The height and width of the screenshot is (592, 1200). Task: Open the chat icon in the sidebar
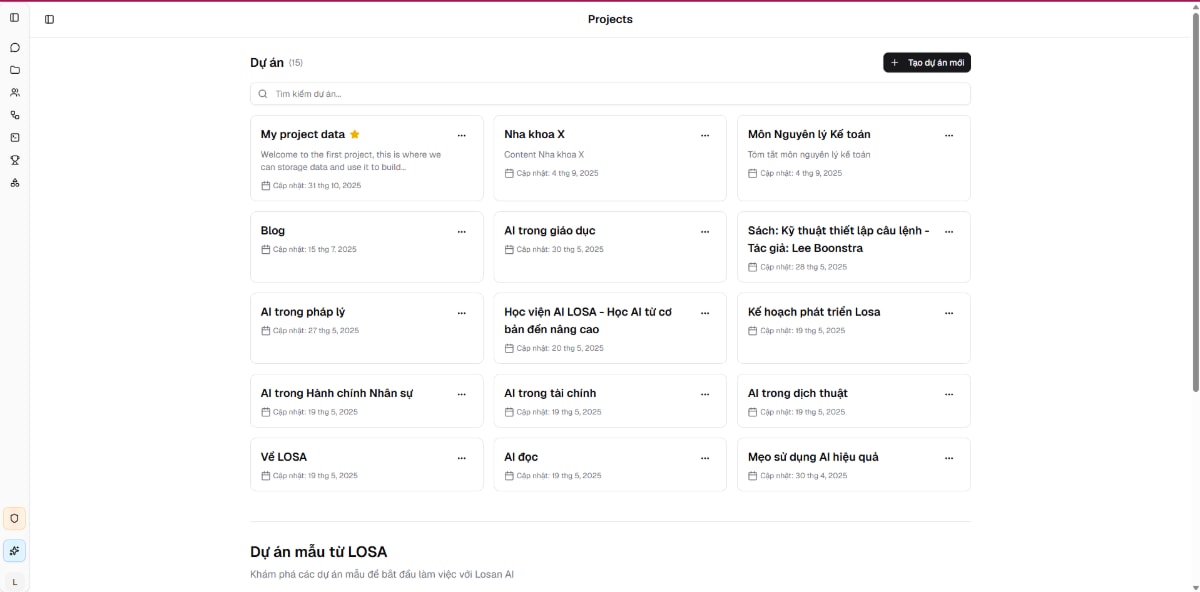(14, 47)
